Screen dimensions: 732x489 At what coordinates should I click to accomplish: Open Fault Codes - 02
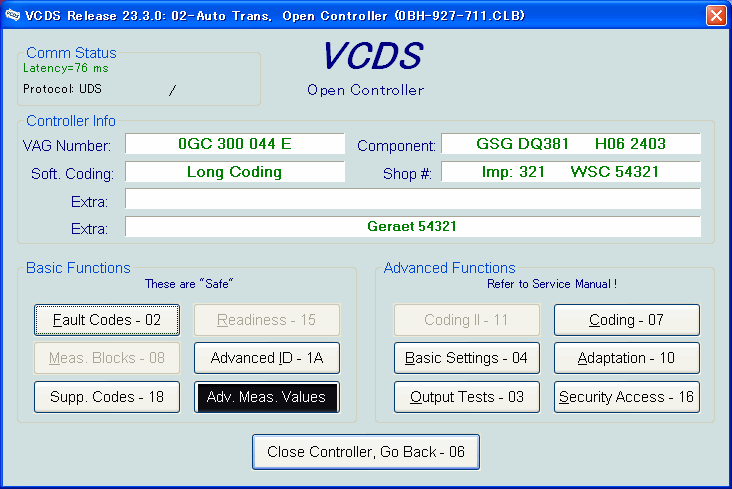(x=107, y=320)
